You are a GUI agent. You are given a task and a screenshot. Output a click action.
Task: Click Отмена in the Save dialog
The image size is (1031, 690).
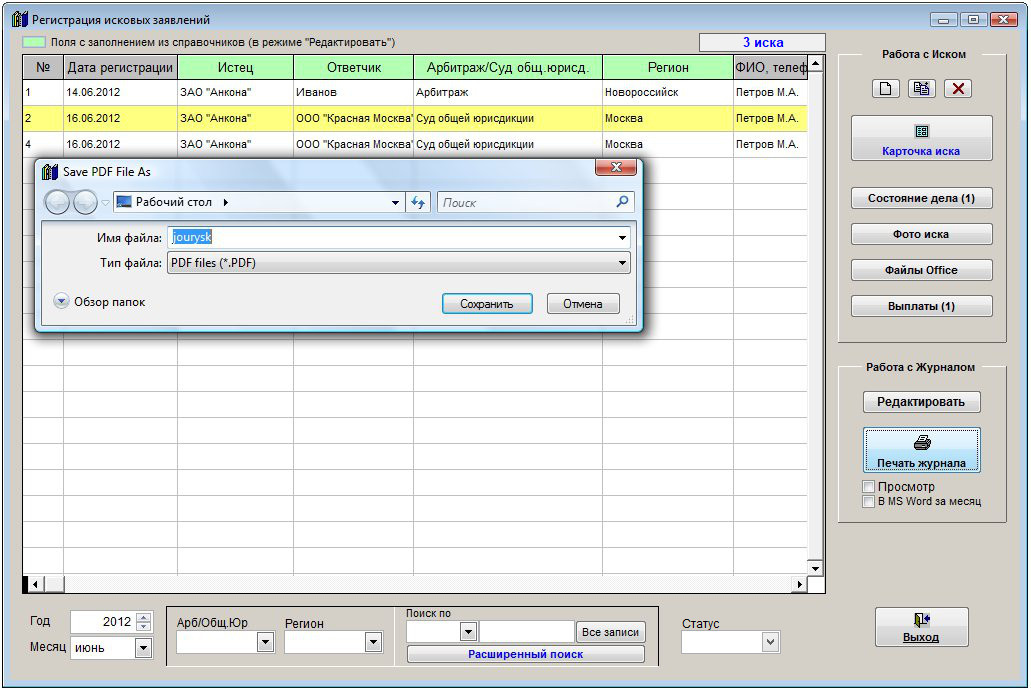tap(583, 304)
